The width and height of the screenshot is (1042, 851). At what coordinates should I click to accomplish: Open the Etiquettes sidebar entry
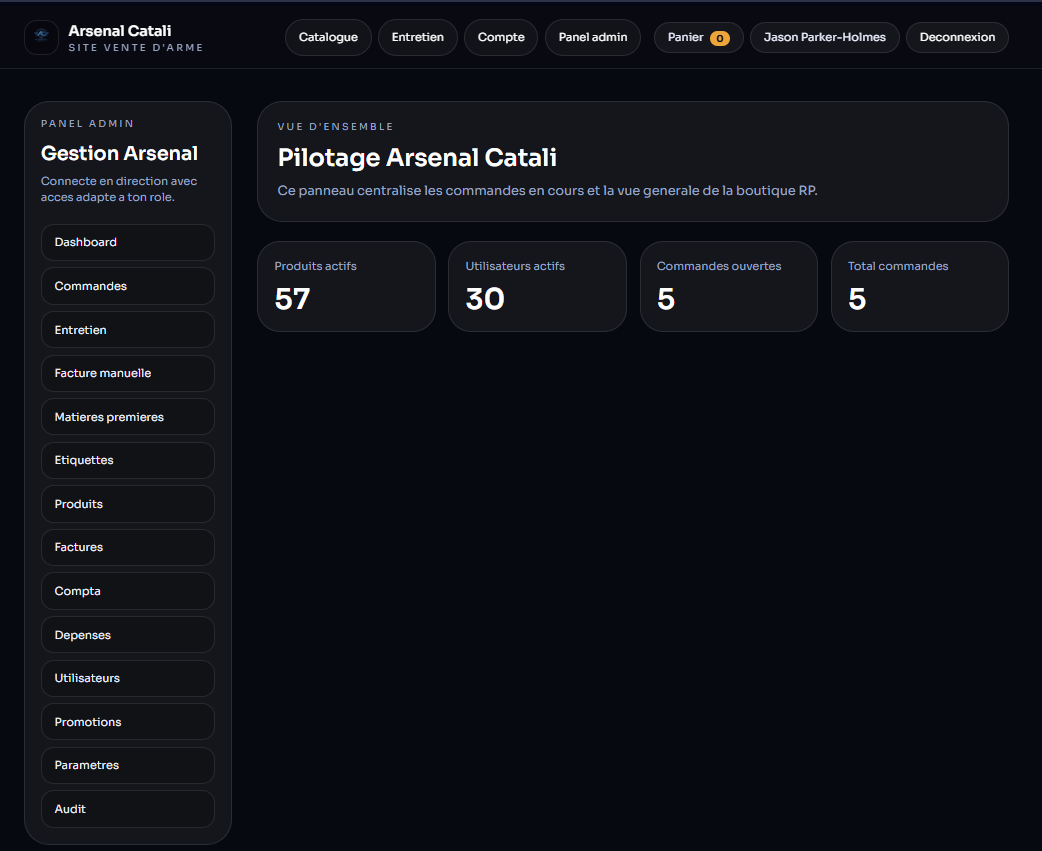click(x=128, y=460)
